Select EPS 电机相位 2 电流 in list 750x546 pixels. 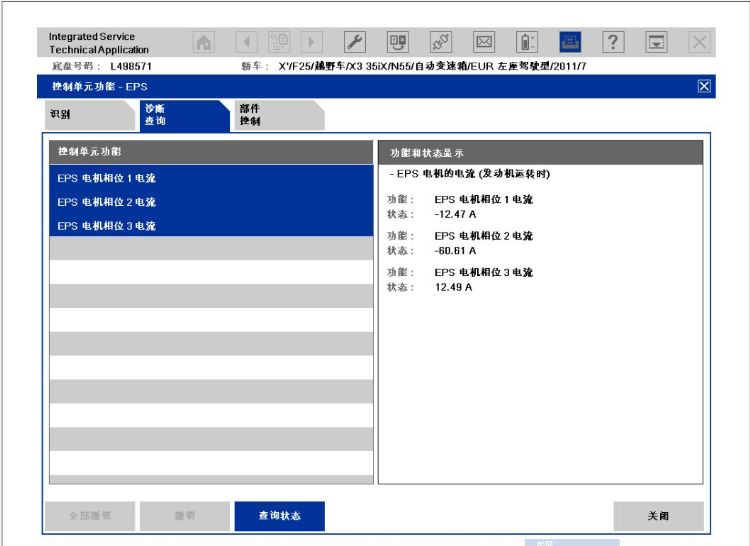pyautogui.click(x=211, y=202)
